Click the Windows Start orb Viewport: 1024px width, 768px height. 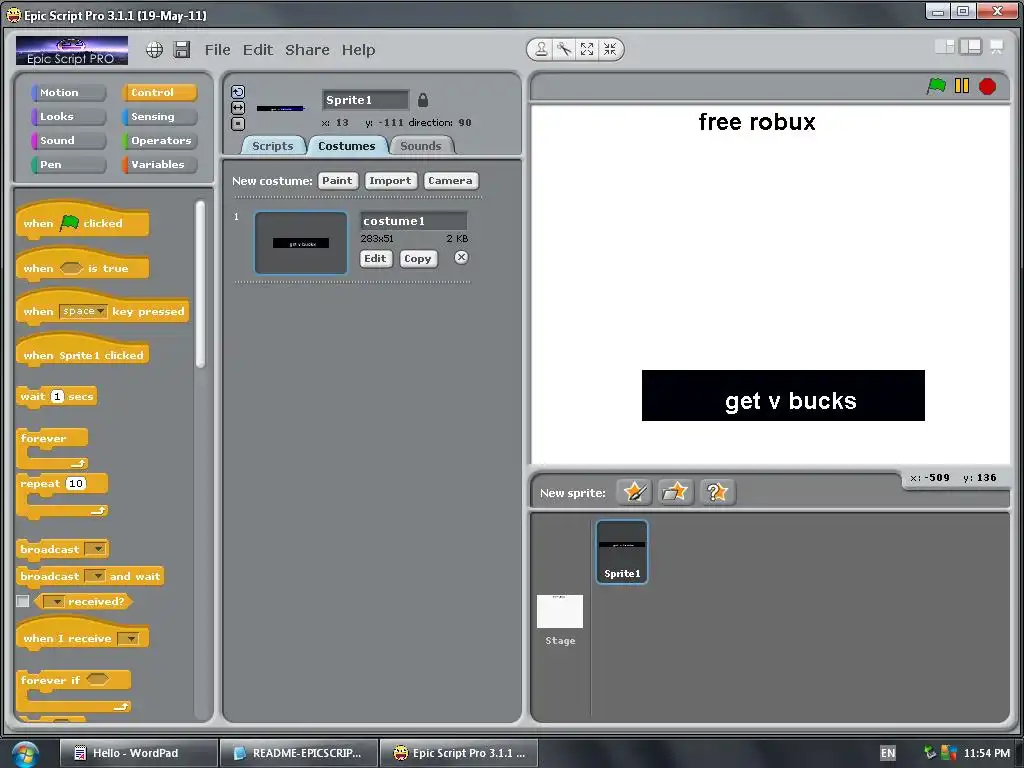pyautogui.click(x=25, y=754)
